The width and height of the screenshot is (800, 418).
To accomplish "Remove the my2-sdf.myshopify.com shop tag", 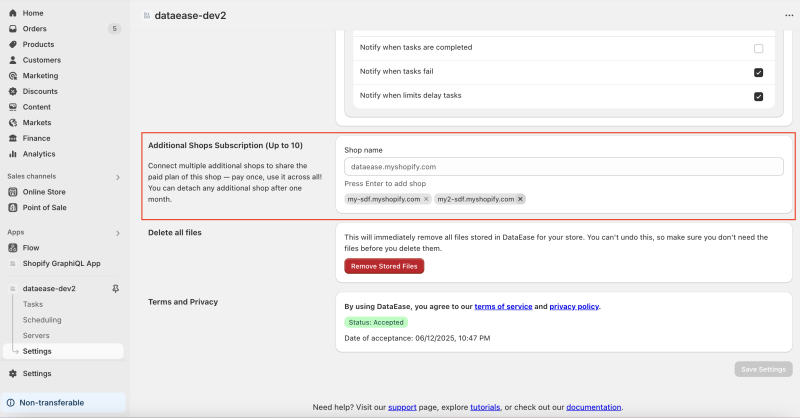I will pos(520,199).
